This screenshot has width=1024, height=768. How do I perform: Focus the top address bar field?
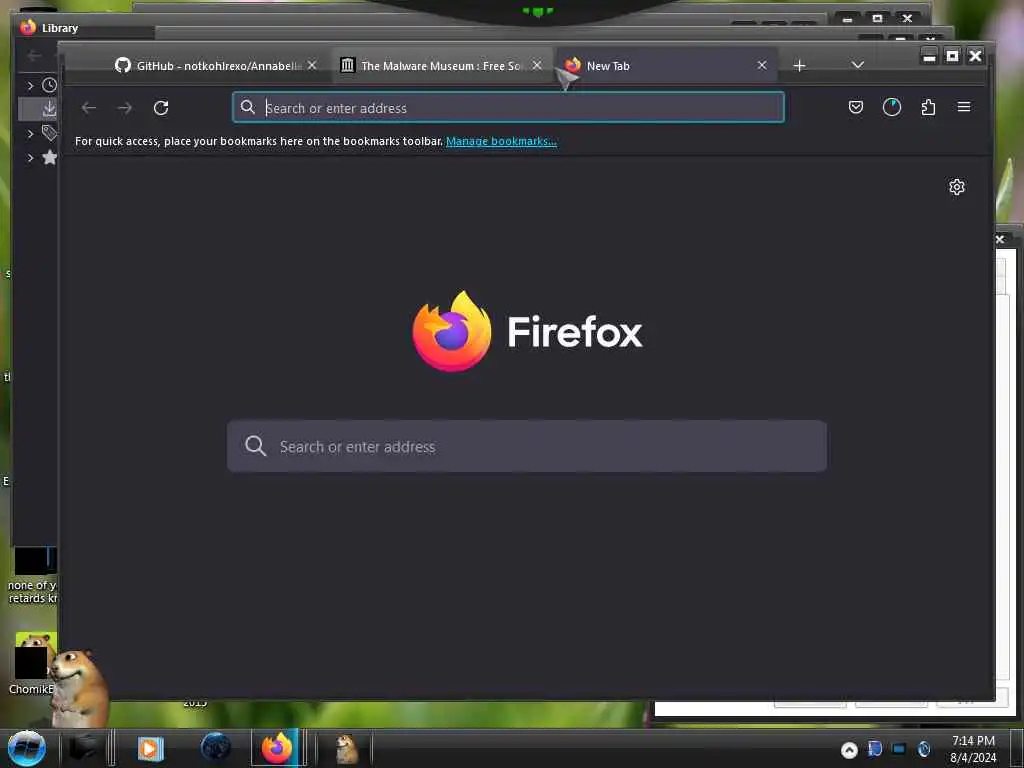[508, 107]
